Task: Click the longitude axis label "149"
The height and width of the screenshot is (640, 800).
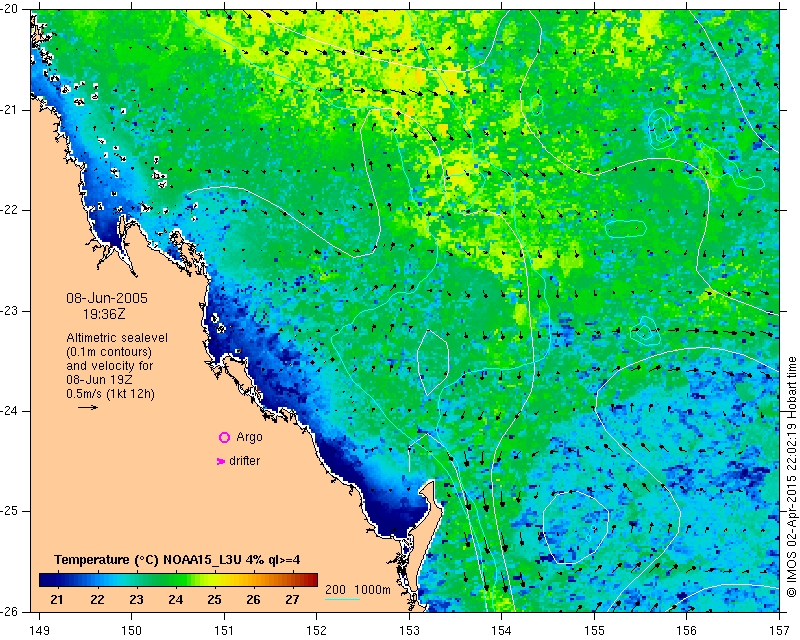Action: [40, 630]
